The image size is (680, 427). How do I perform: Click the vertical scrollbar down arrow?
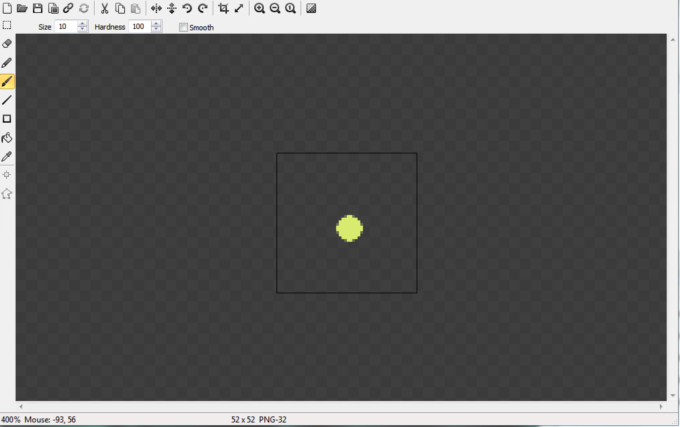coord(673,395)
